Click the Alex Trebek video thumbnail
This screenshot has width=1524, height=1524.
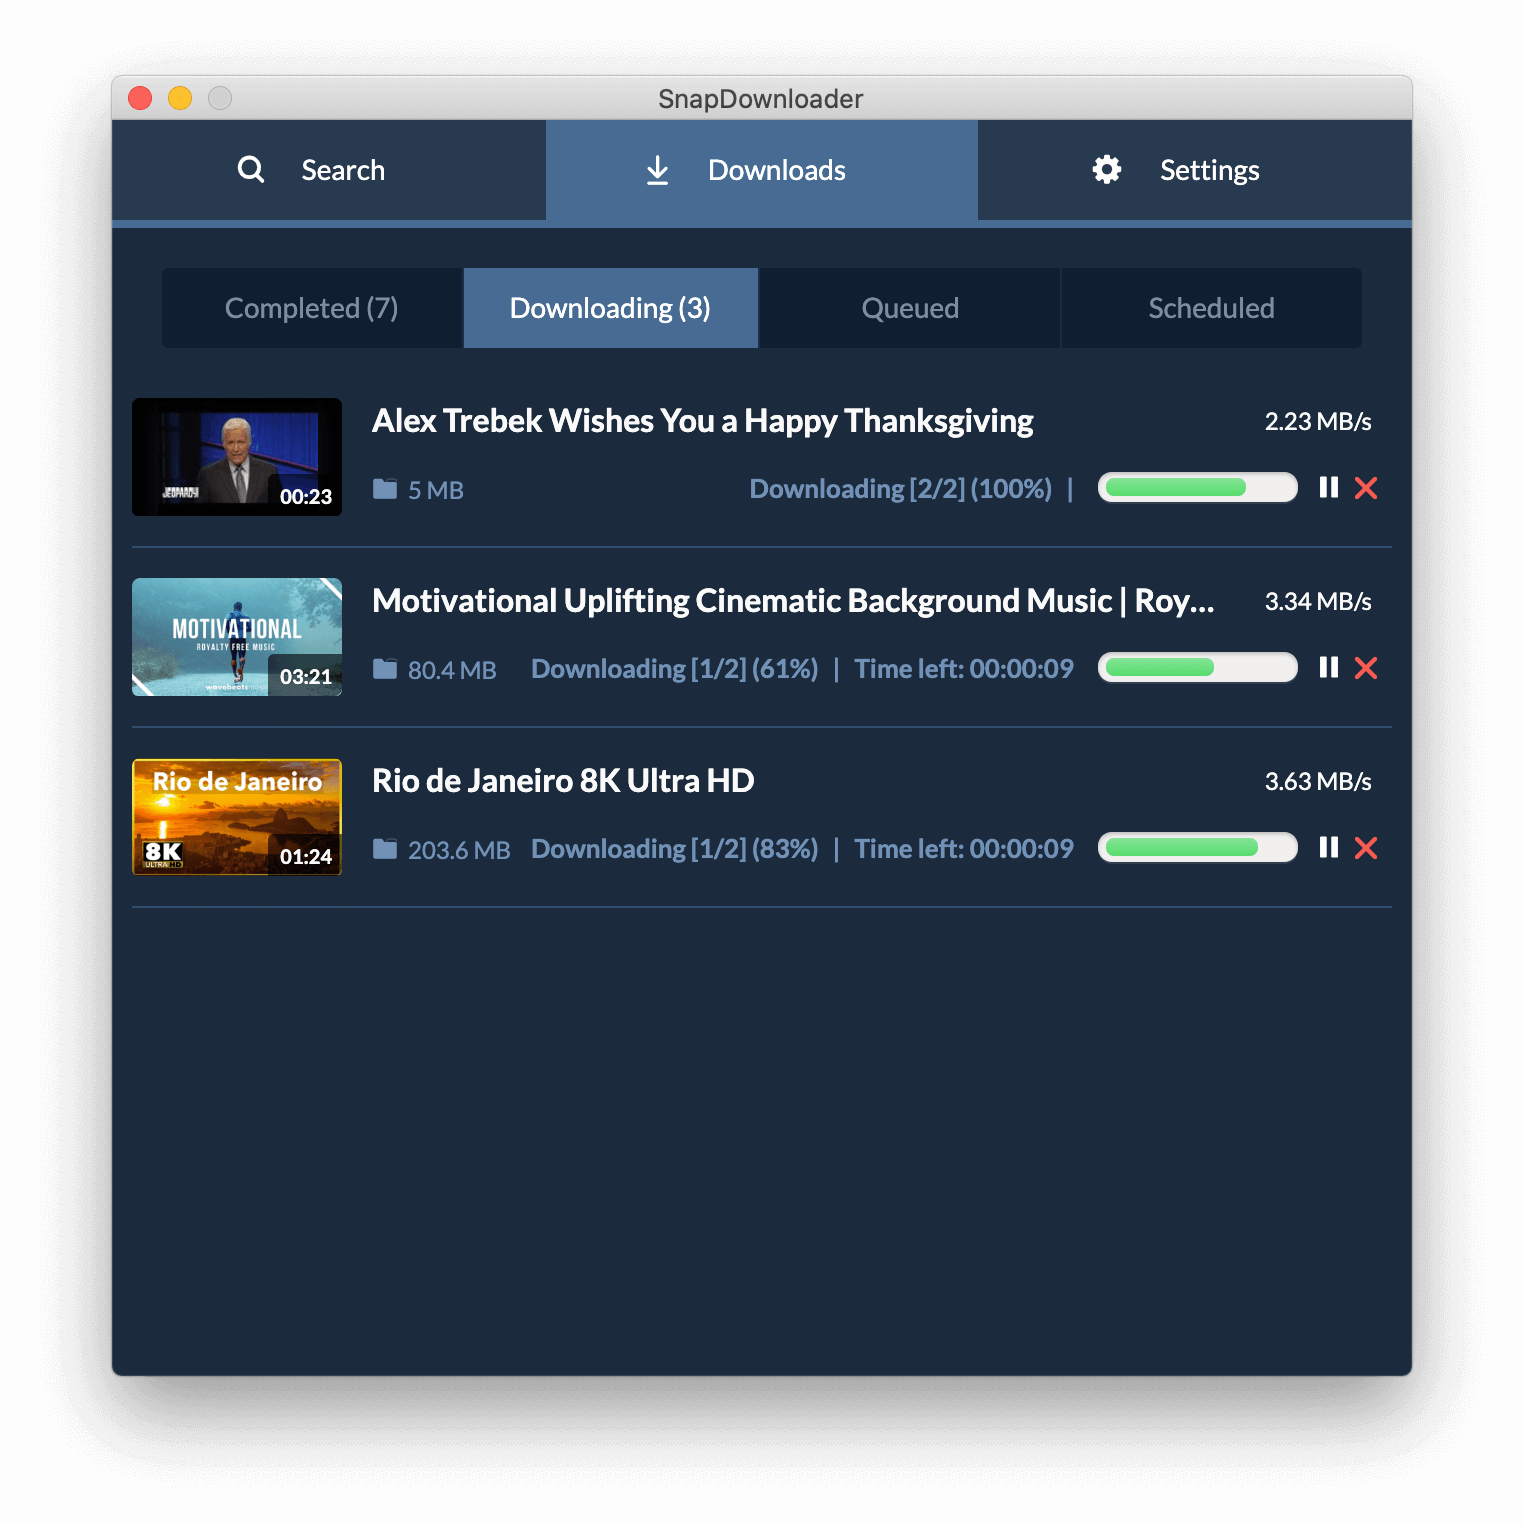(x=237, y=457)
